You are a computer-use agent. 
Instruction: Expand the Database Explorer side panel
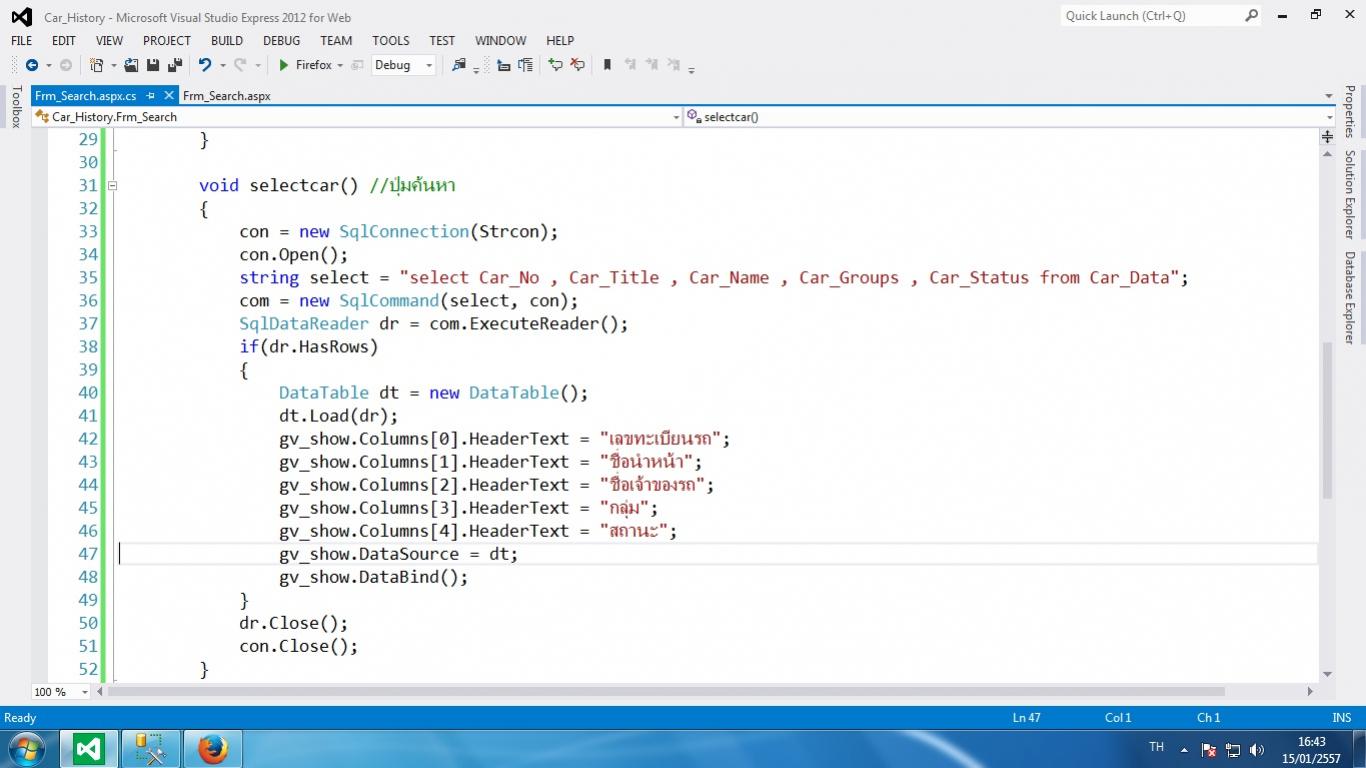[x=1349, y=298]
